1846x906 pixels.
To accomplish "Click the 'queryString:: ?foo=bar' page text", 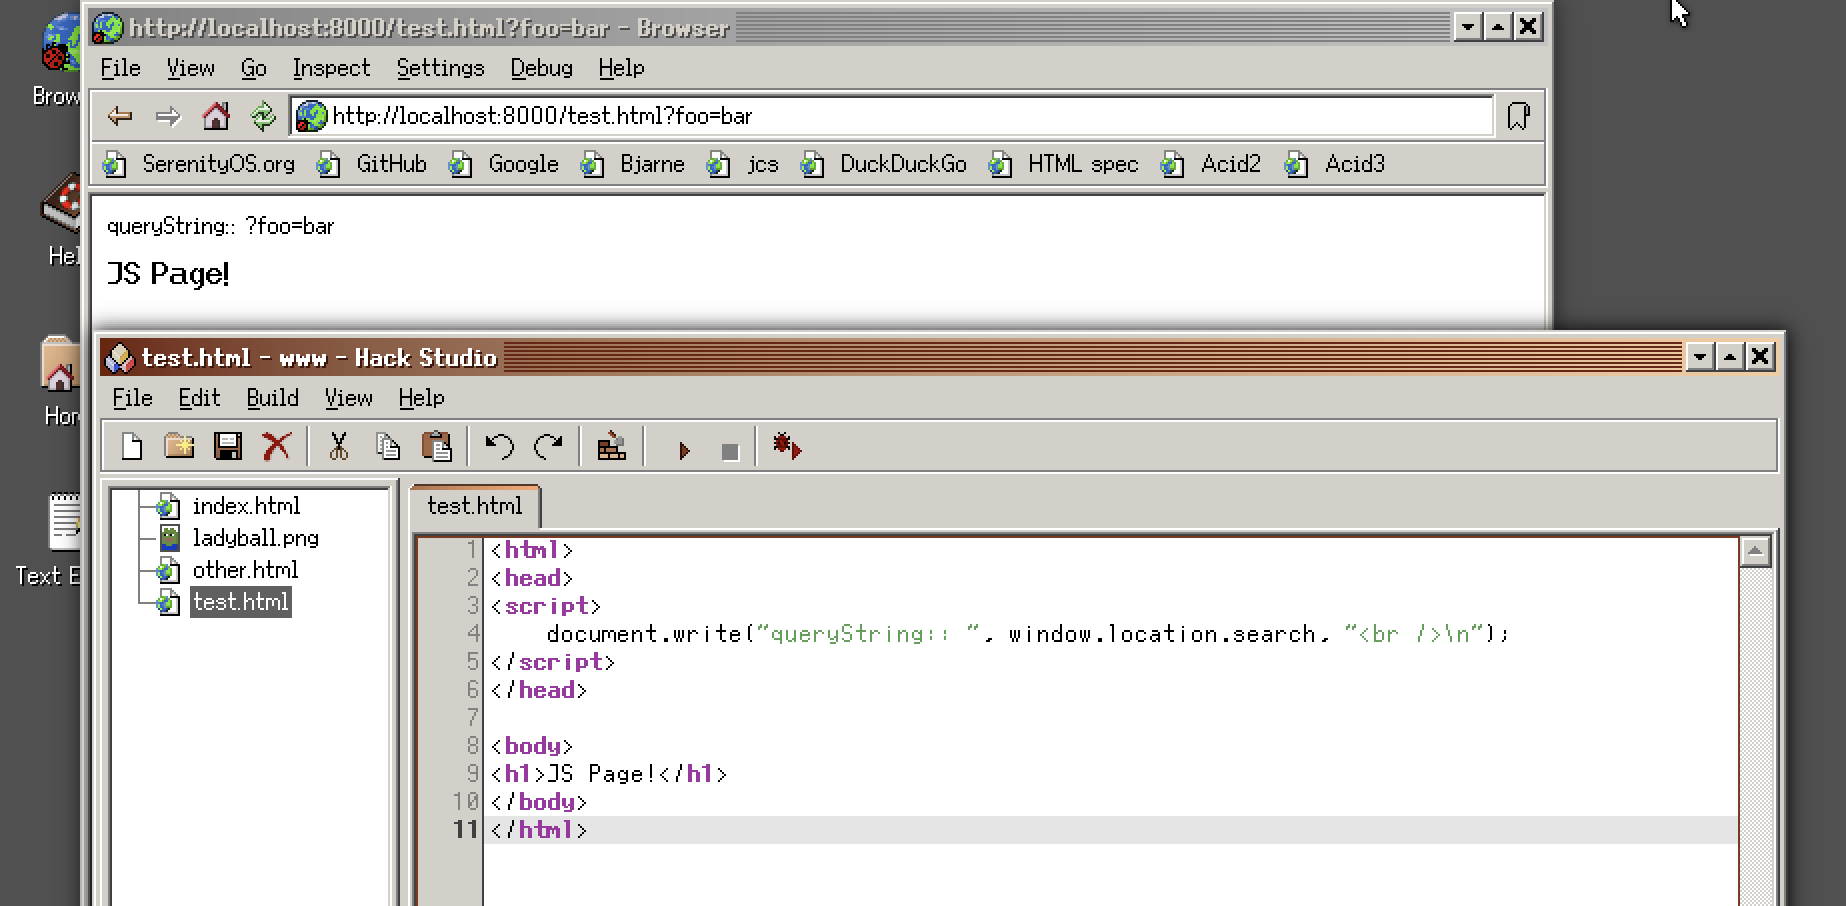I will coord(220,226).
